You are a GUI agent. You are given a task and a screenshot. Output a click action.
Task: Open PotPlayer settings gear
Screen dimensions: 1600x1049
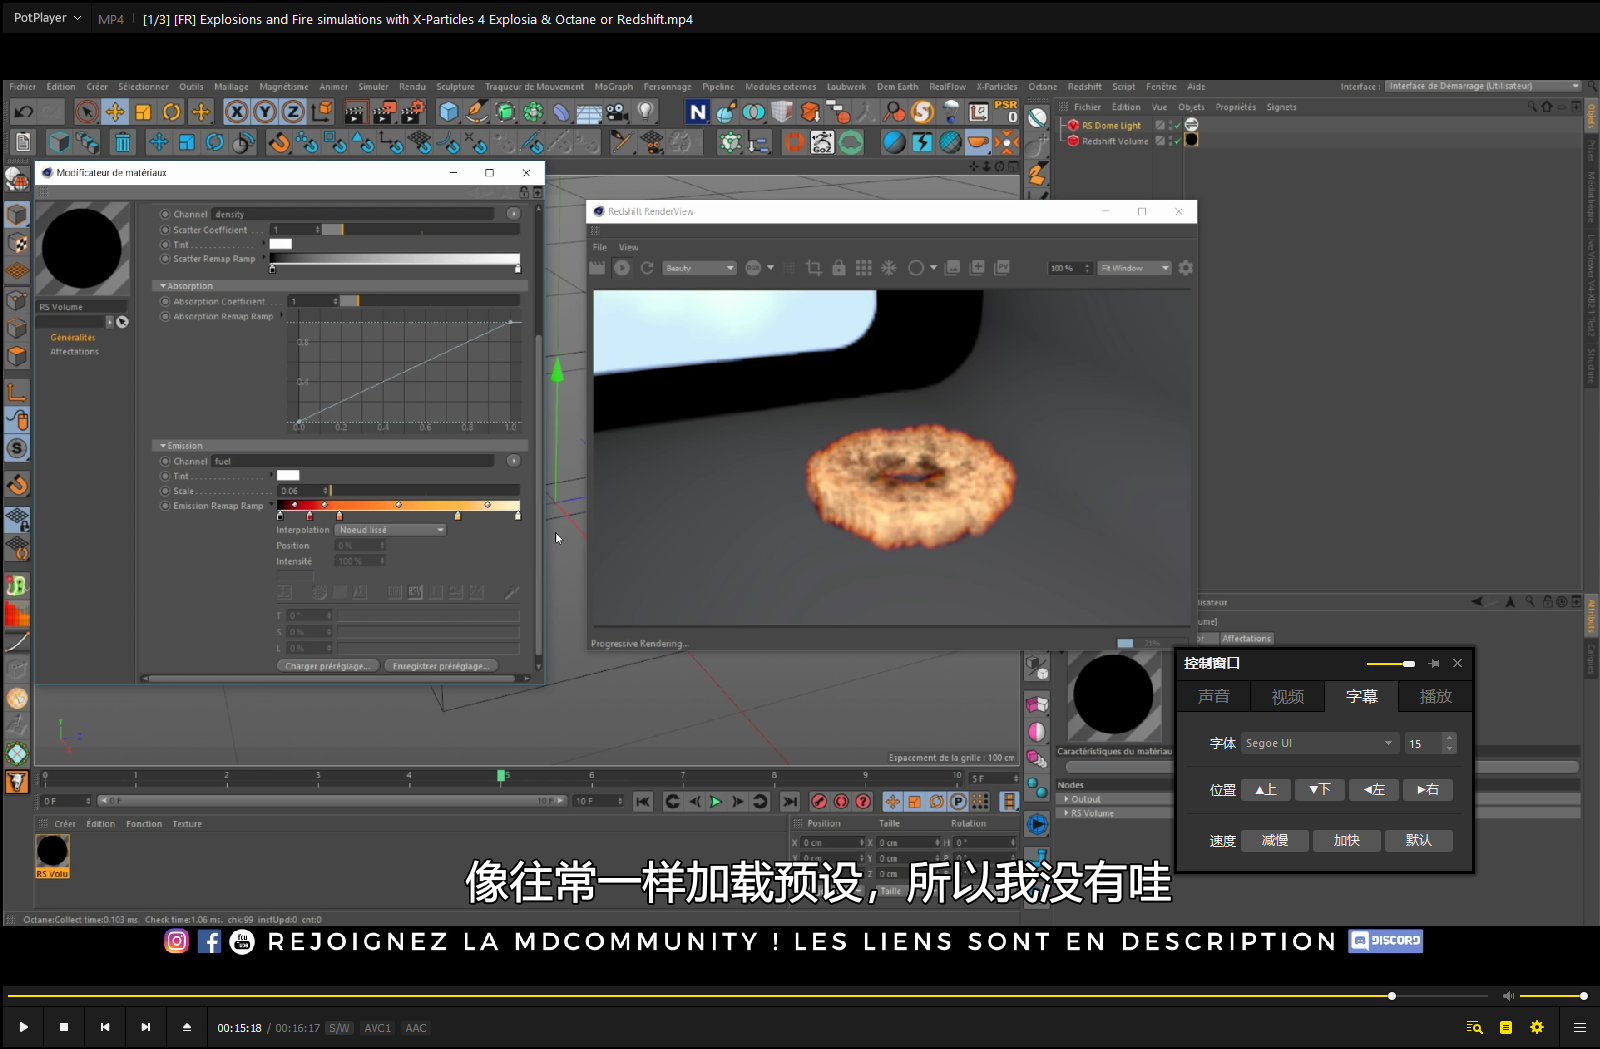[x=1537, y=1027]
